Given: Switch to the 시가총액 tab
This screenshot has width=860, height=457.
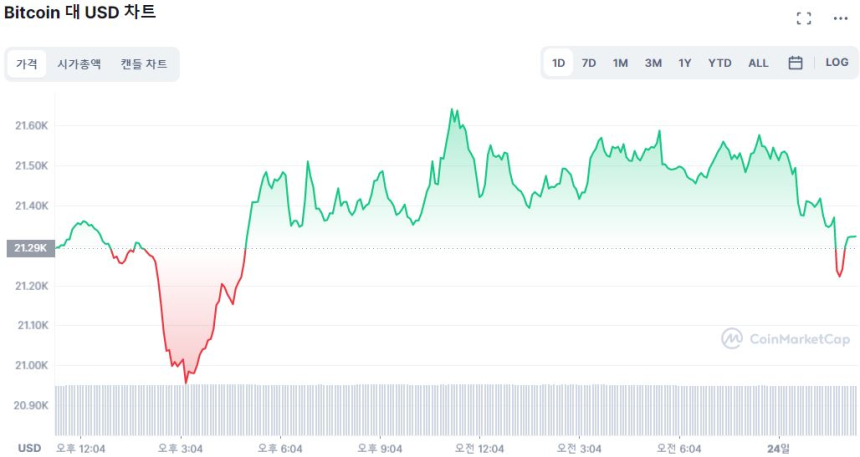Looking at the screenshot, I should [x=79, y=64].
